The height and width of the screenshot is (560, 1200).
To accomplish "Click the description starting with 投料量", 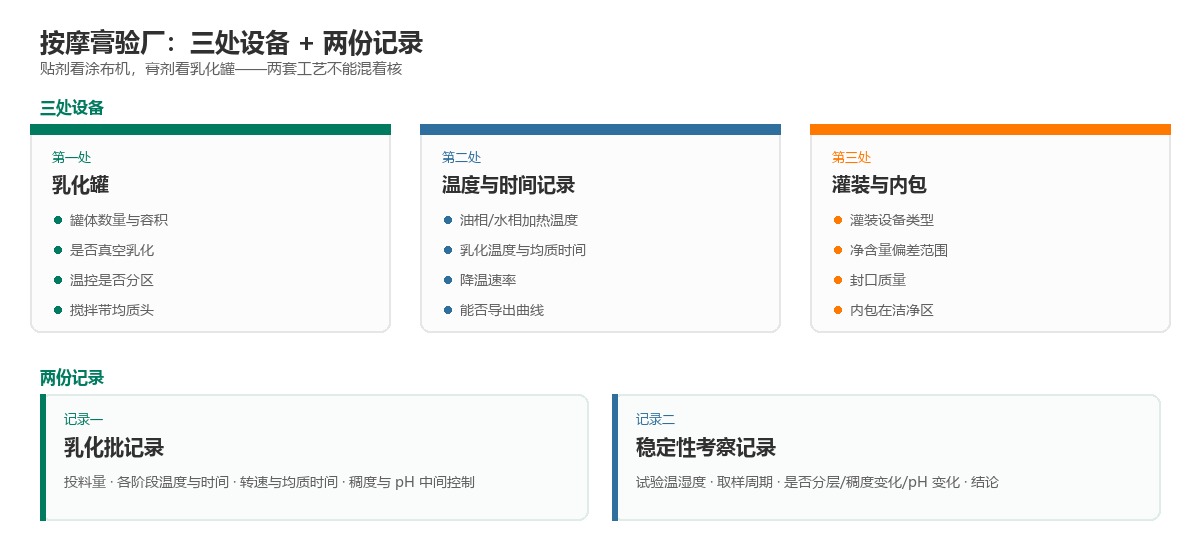I will (x=270, y=482).
